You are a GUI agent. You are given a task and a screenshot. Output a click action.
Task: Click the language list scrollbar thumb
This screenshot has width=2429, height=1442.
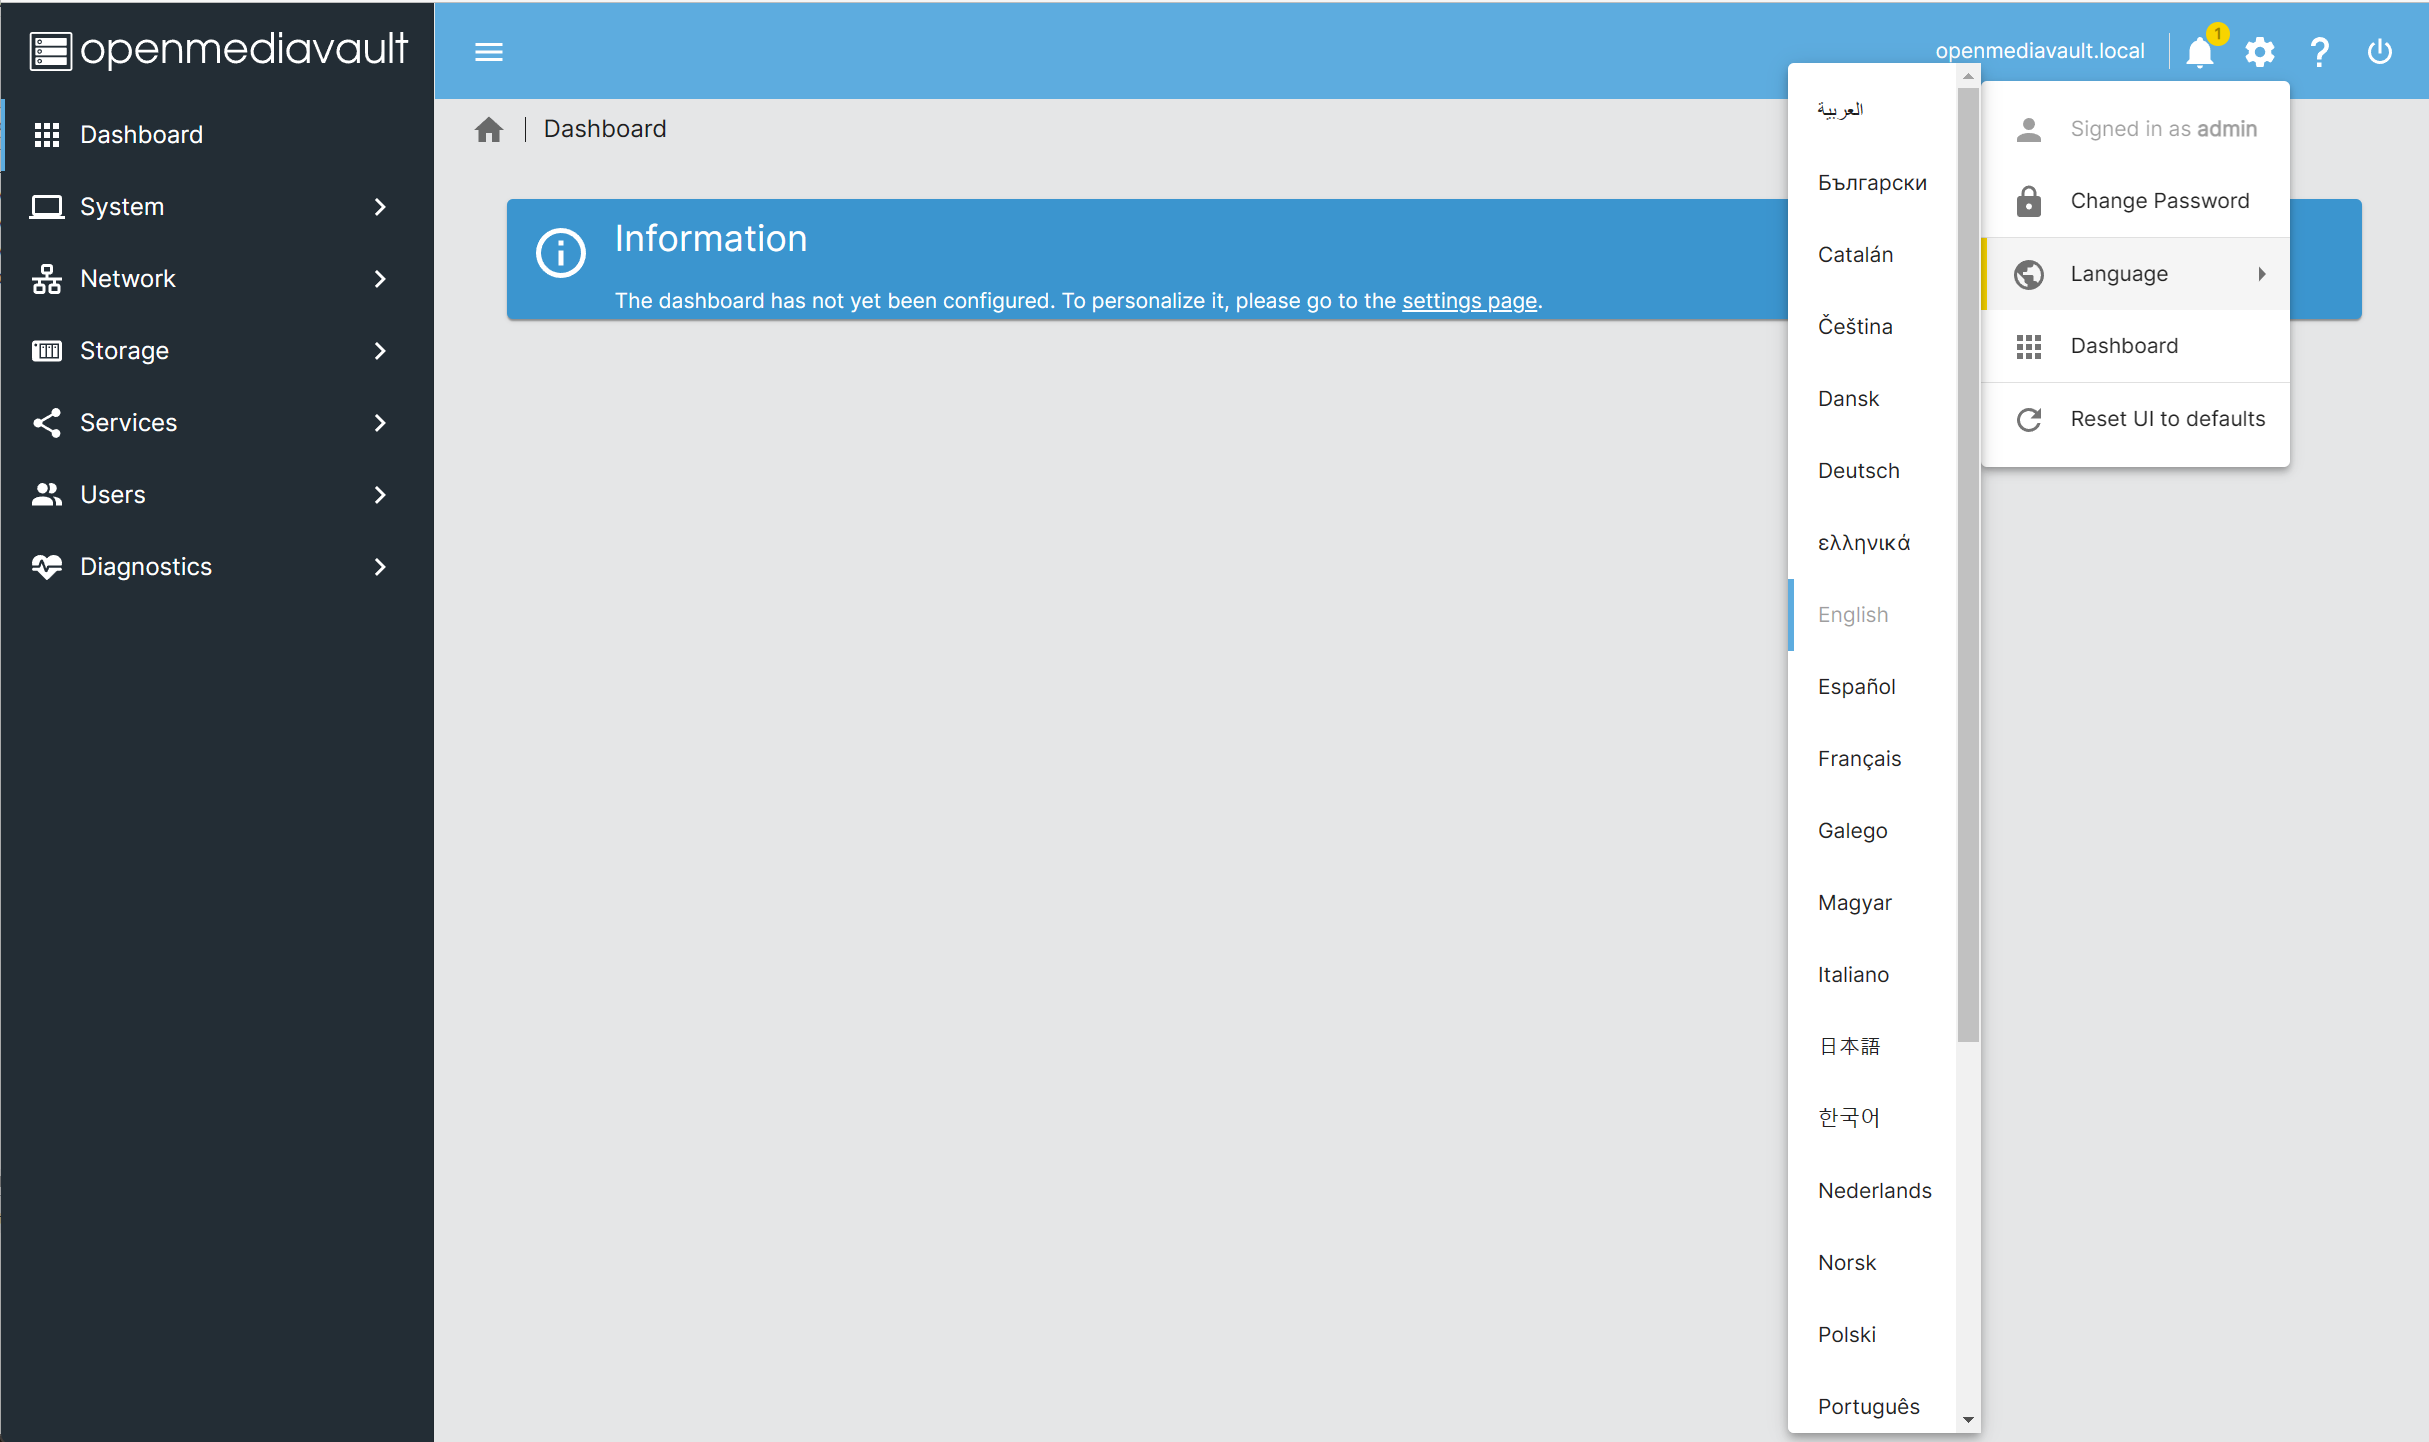tap(1968, 565)
